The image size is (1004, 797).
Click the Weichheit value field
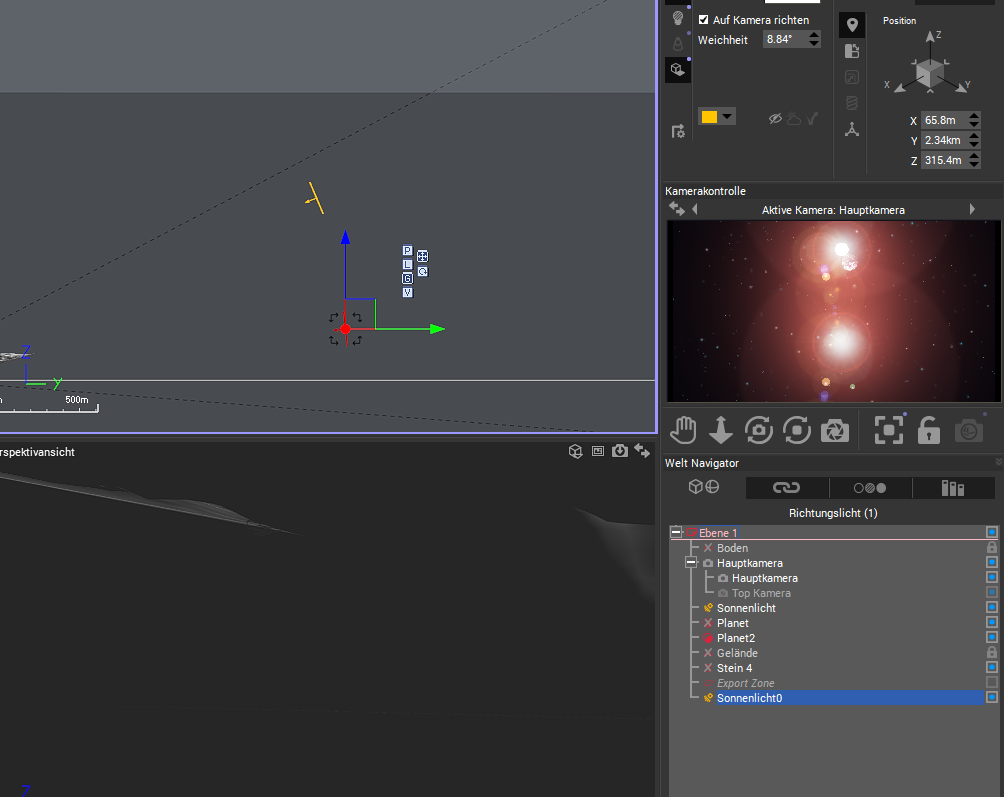pyautogui.click(x=785, y=39)
